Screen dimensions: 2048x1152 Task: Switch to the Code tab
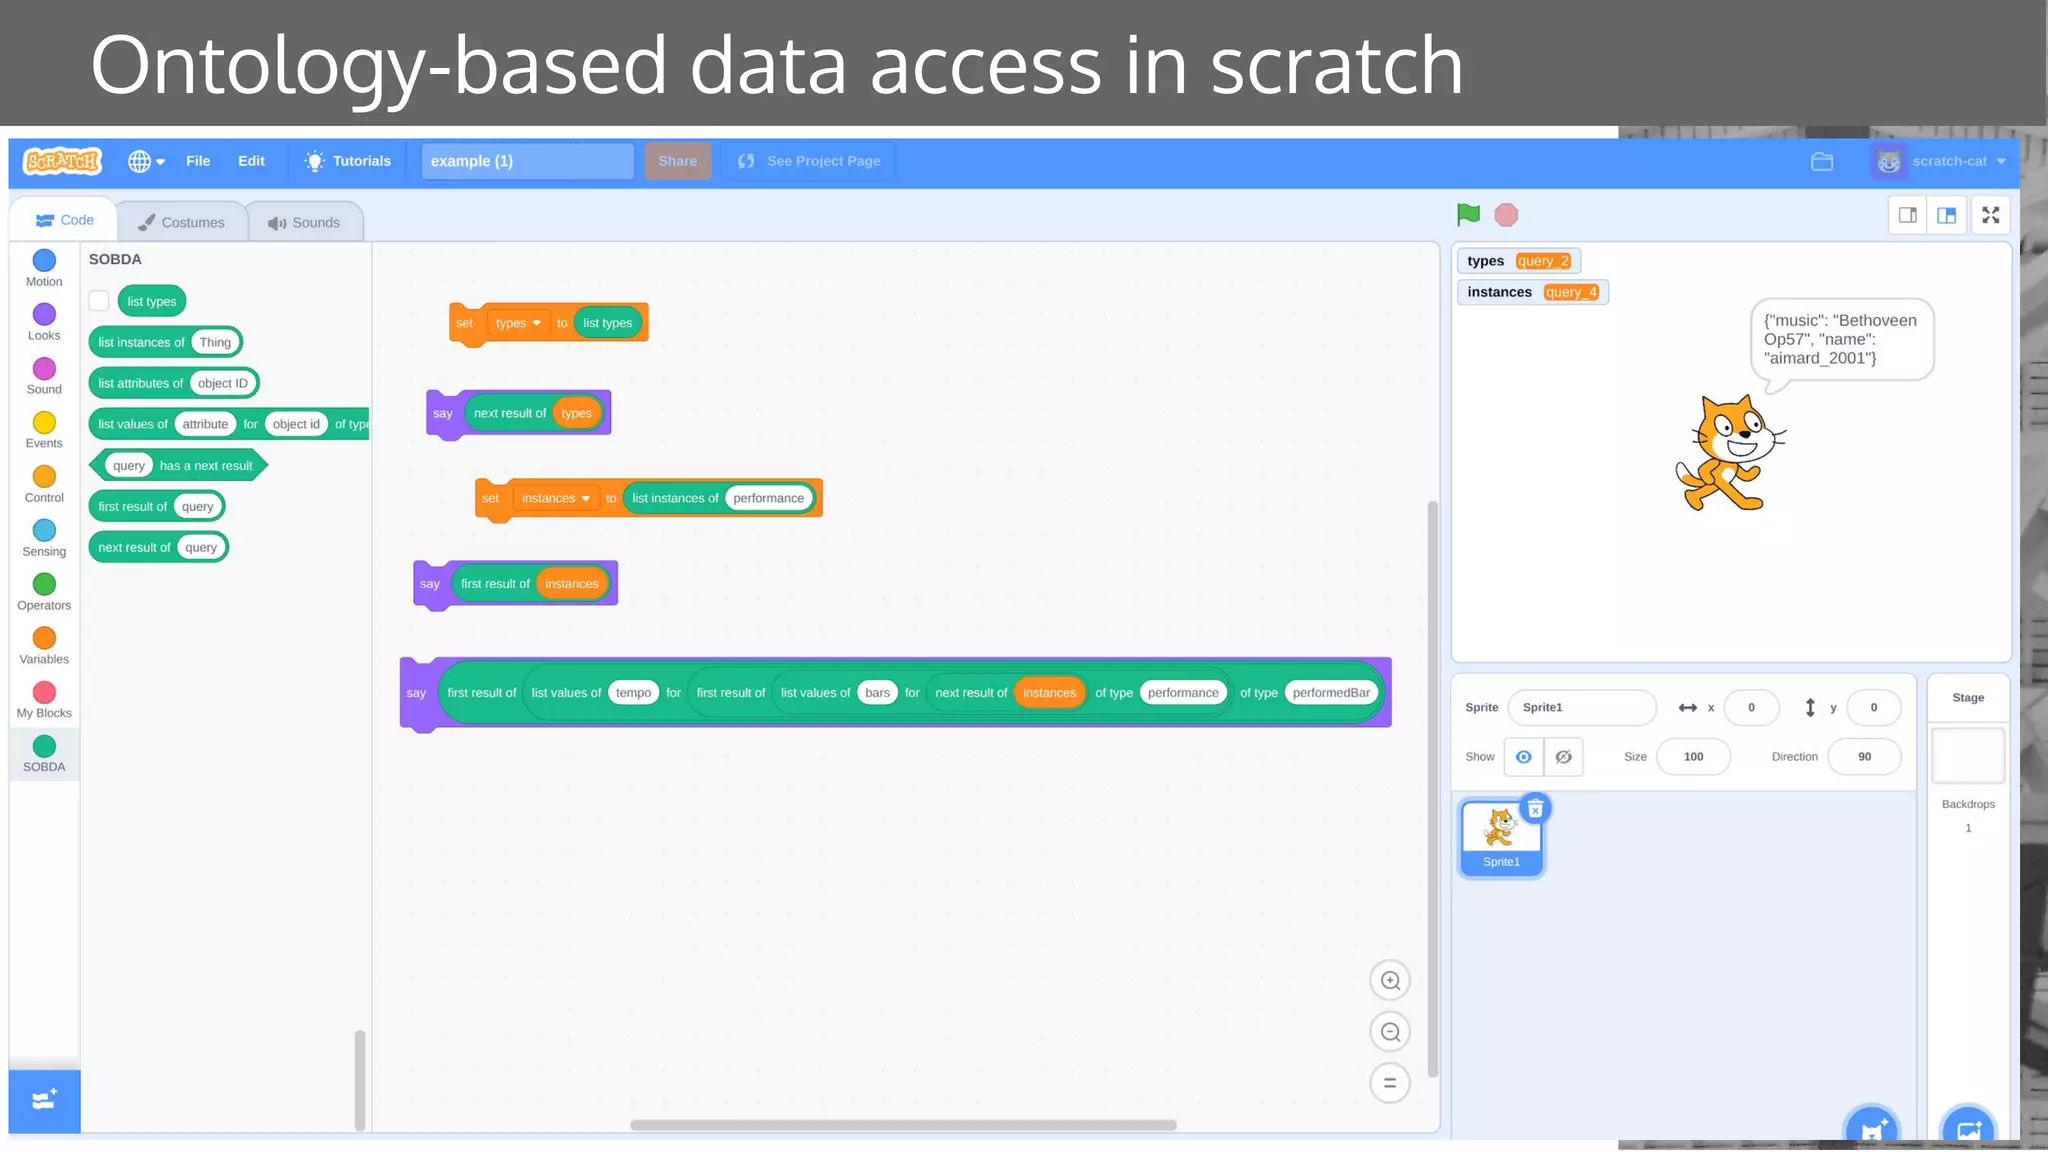pyautogui.click(x=65, y=220)
